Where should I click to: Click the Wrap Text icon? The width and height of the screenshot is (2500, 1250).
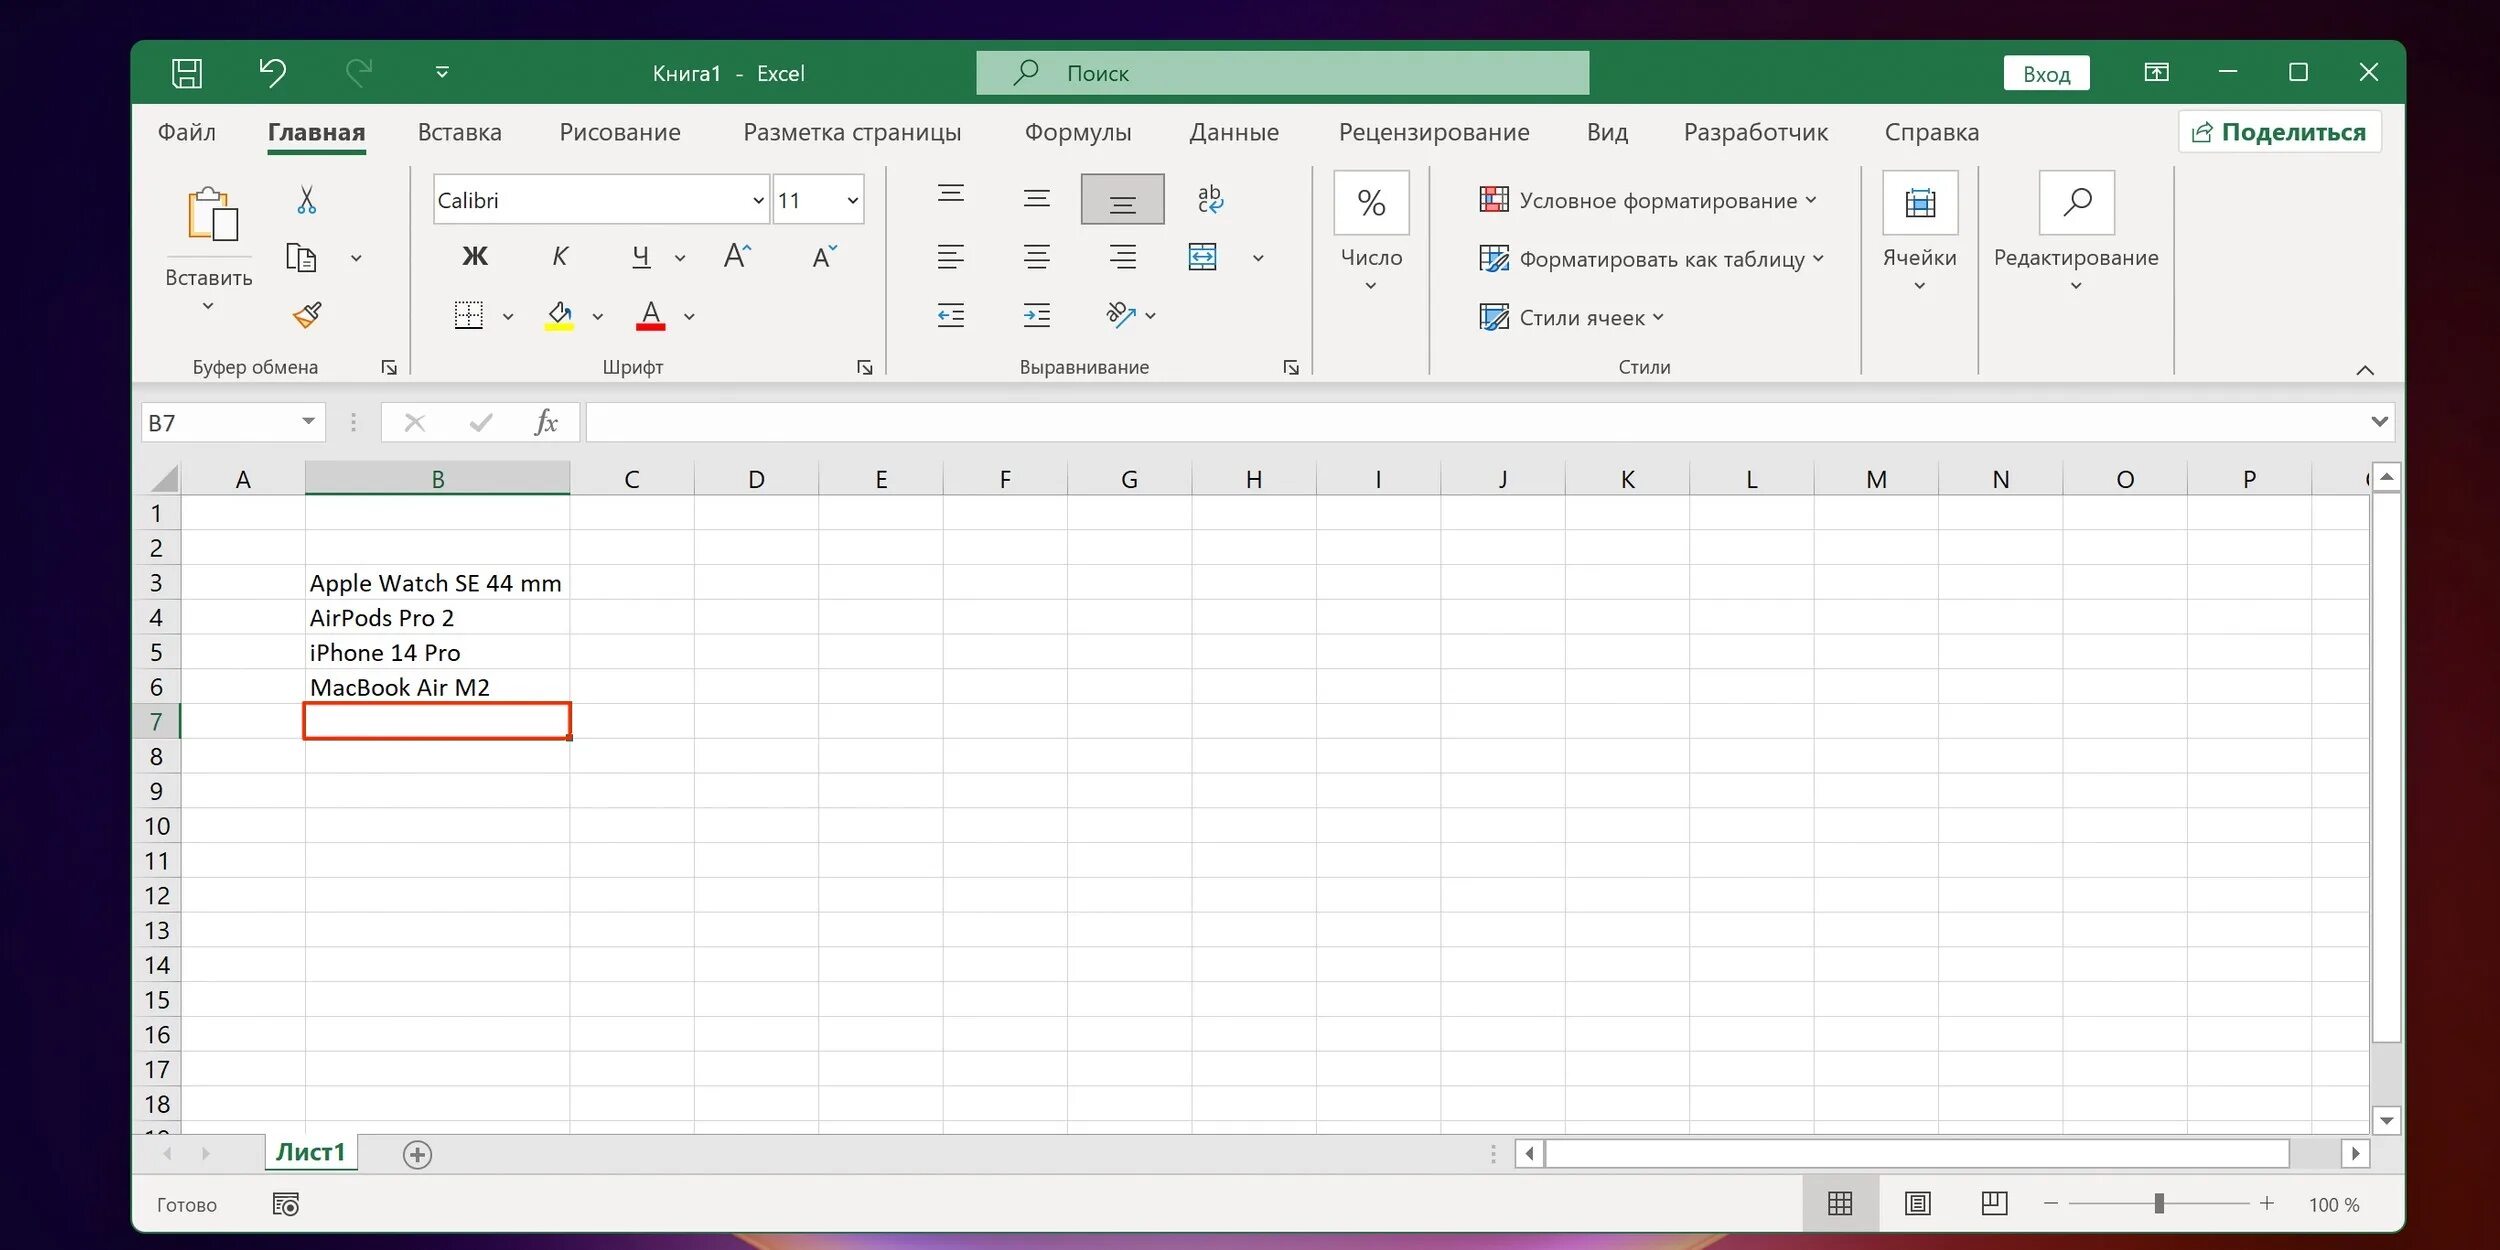click(1210, 199)
